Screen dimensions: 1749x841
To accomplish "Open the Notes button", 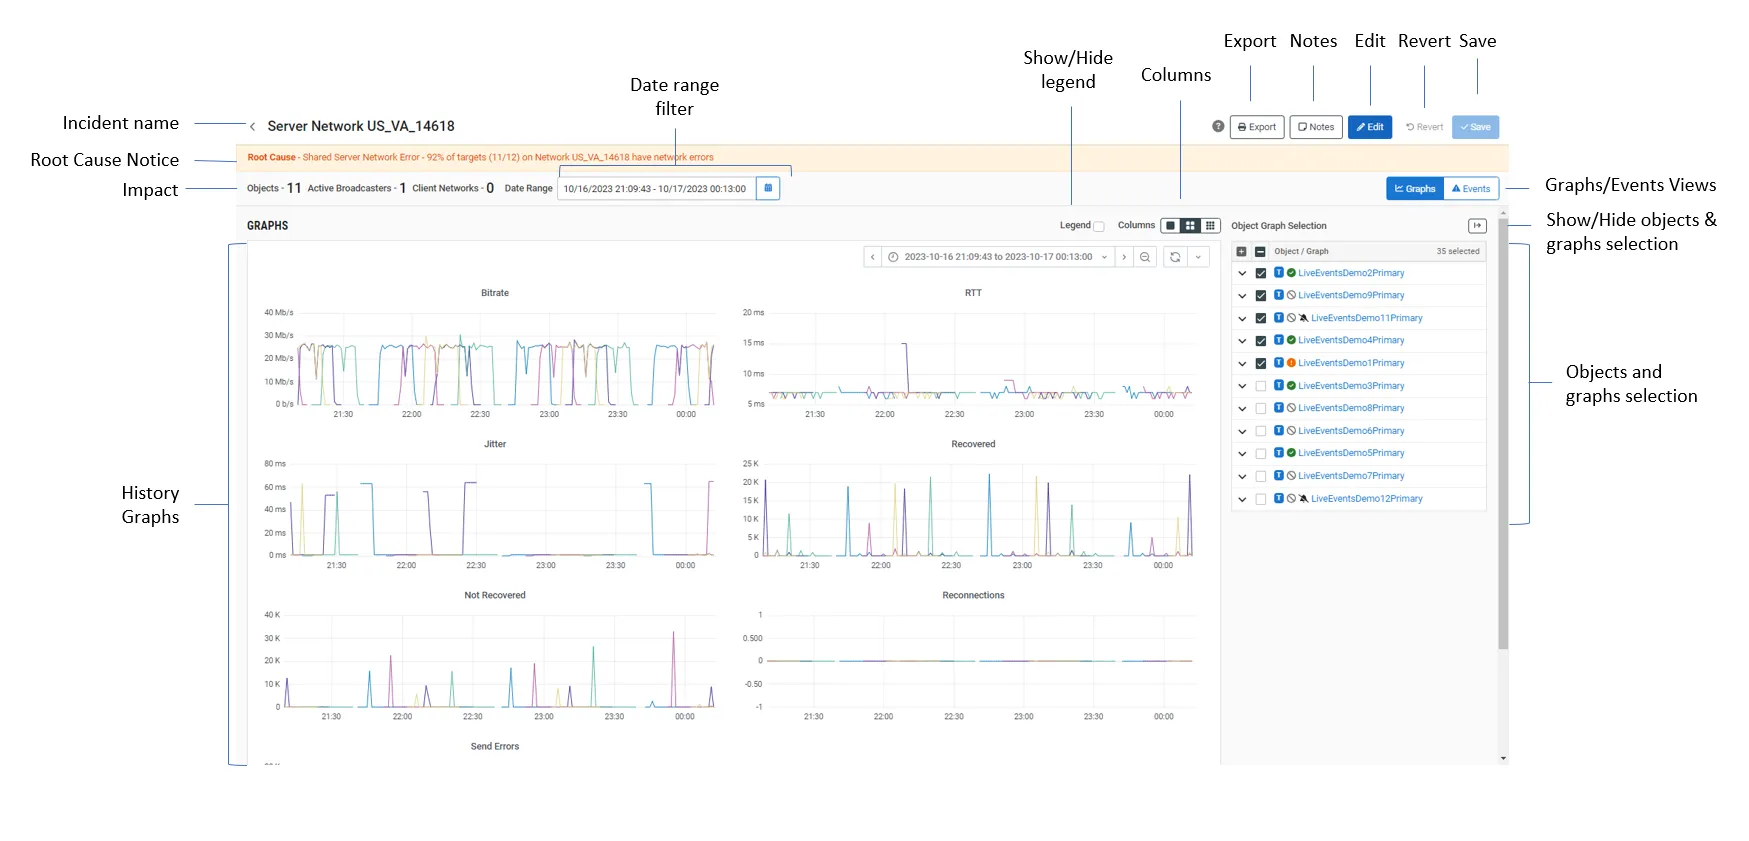I will (x=1316, y=127).
